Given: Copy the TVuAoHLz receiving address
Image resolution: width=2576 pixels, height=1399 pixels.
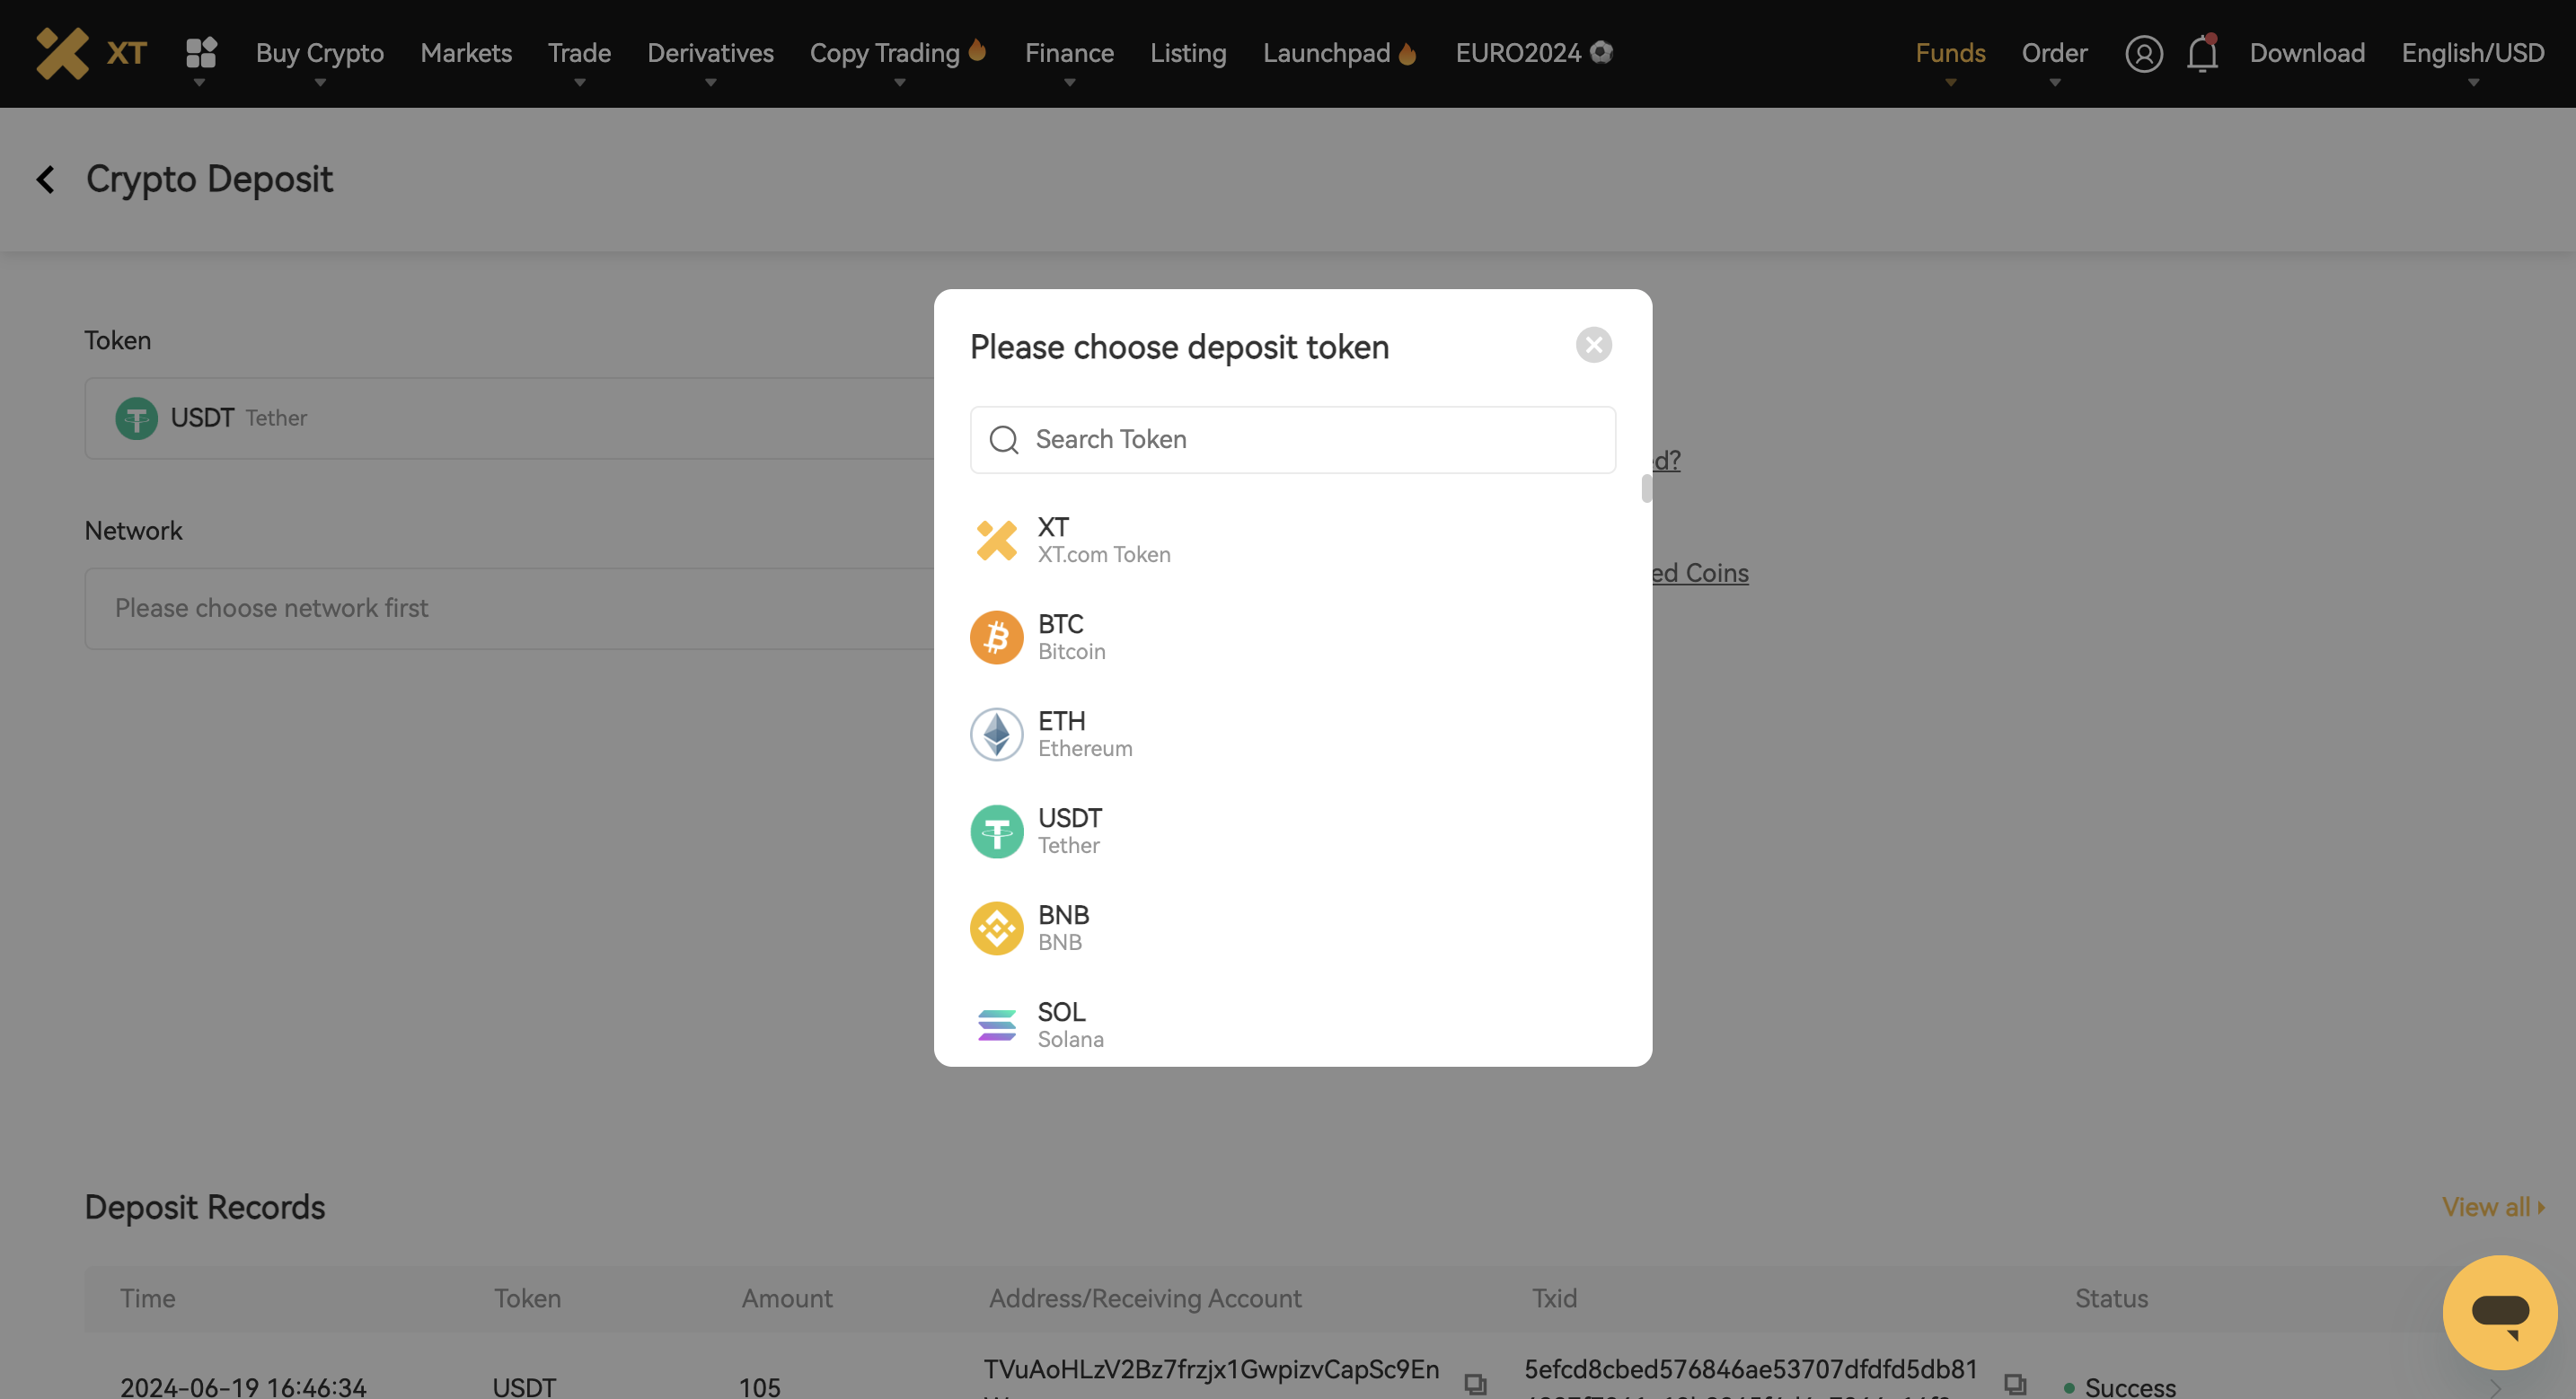Looking at the screenshot, I should [1475, 1383].
